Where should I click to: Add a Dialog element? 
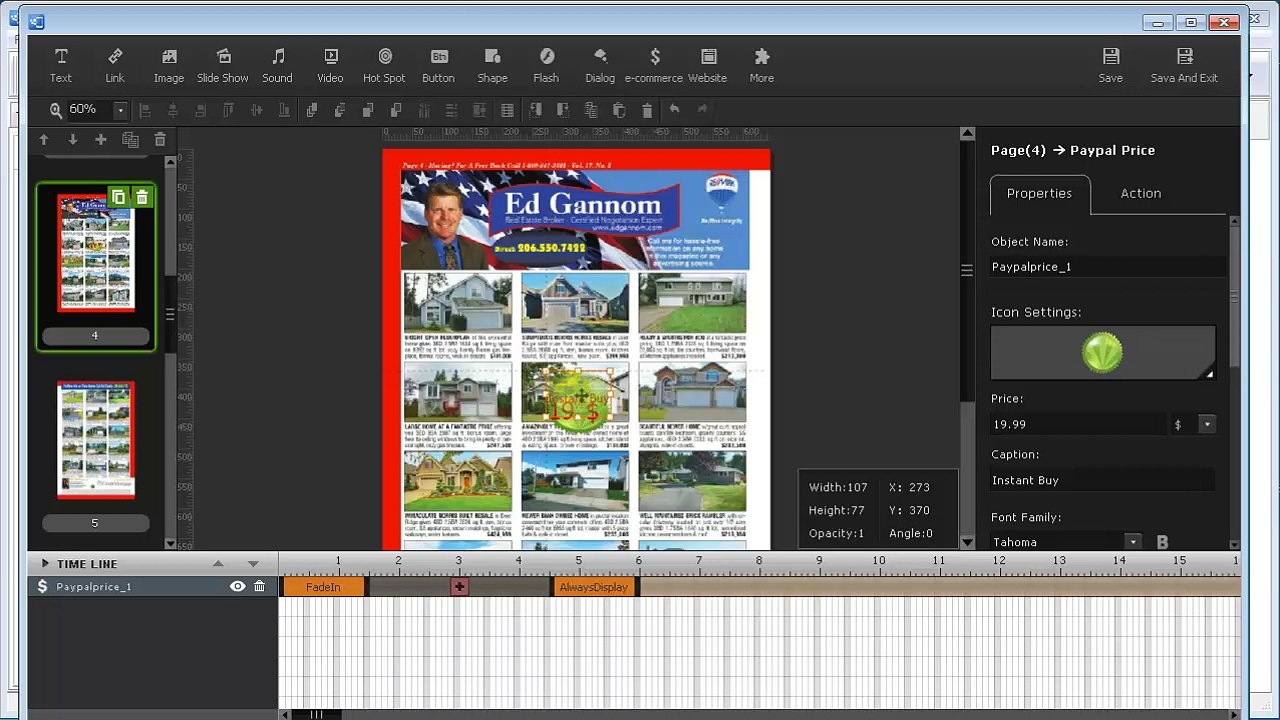[600, 65]
